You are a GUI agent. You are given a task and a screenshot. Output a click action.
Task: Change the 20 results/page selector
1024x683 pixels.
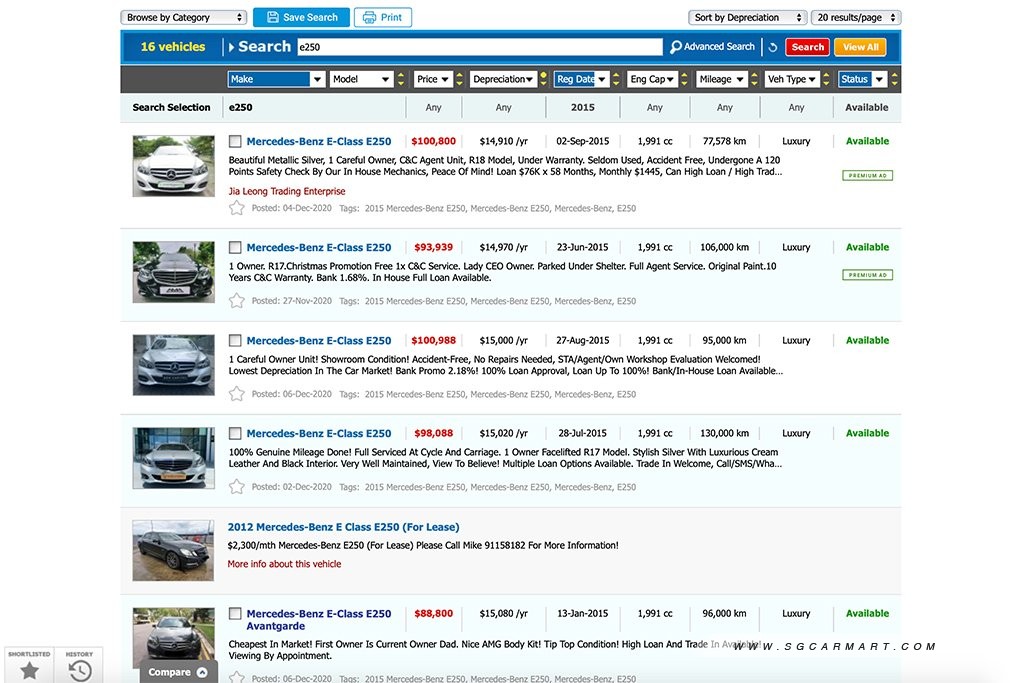coord(857,17)
